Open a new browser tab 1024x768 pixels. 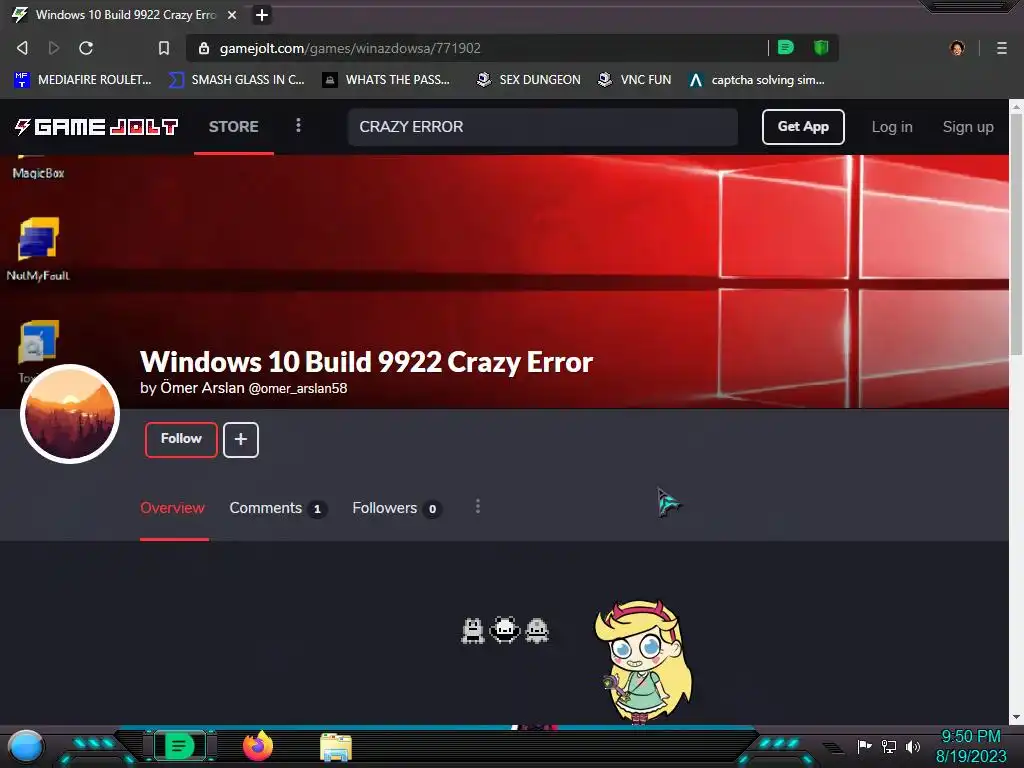coord(262,15)
